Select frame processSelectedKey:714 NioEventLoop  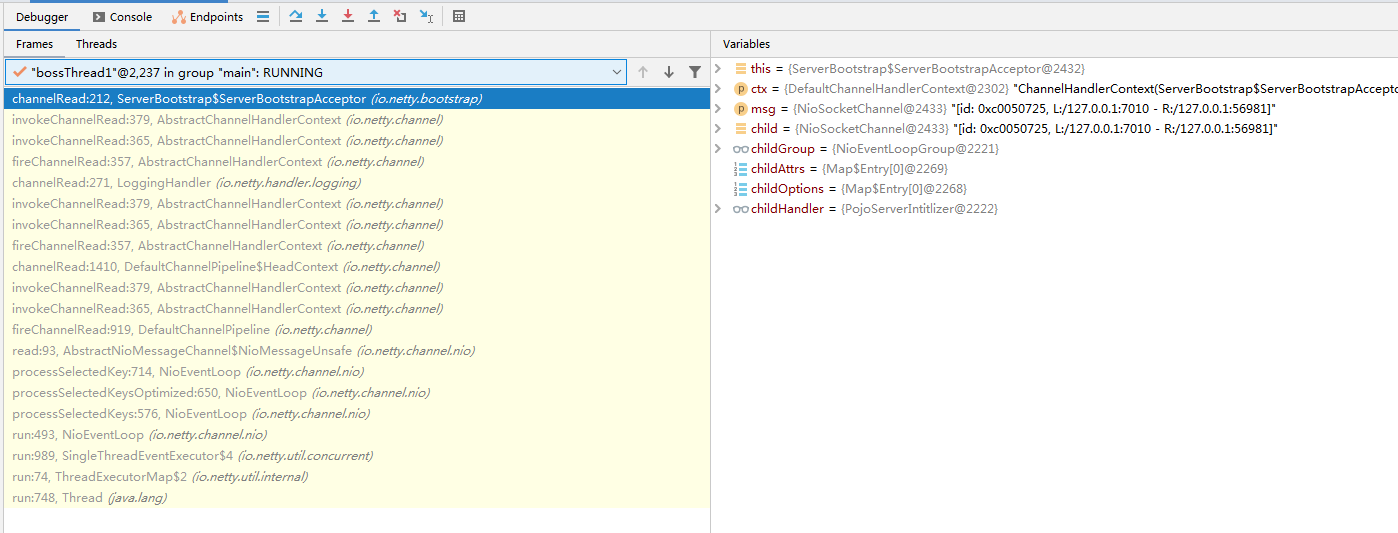[356, 372]
